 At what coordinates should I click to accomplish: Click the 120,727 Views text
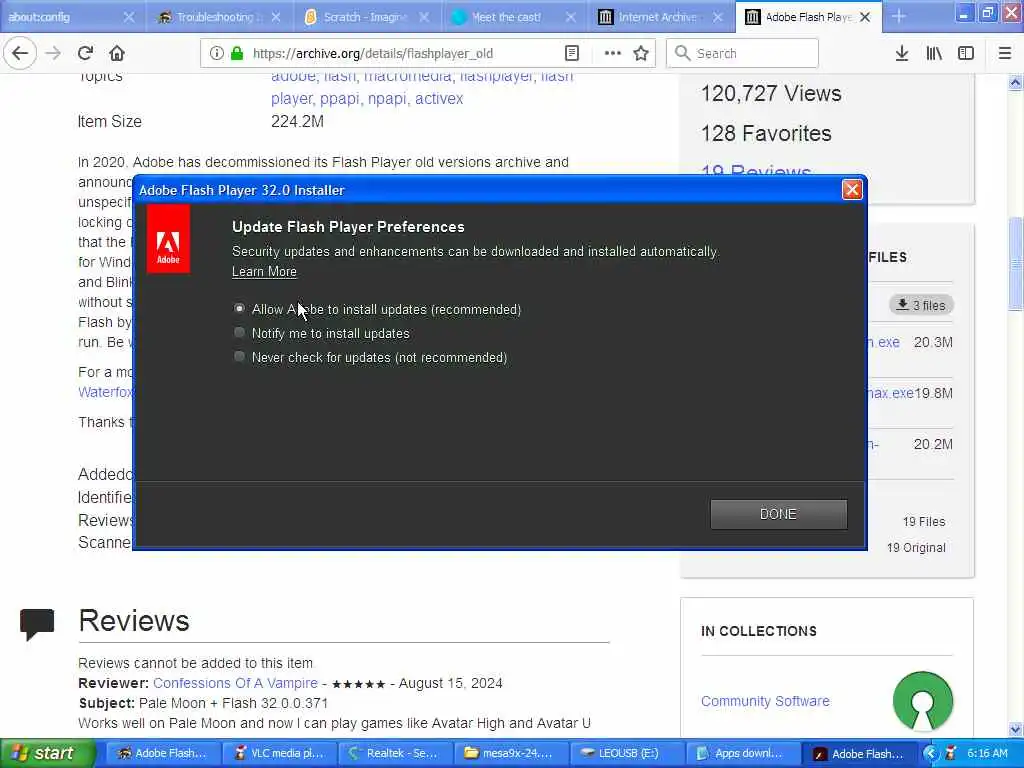click(x=771, y=93)
